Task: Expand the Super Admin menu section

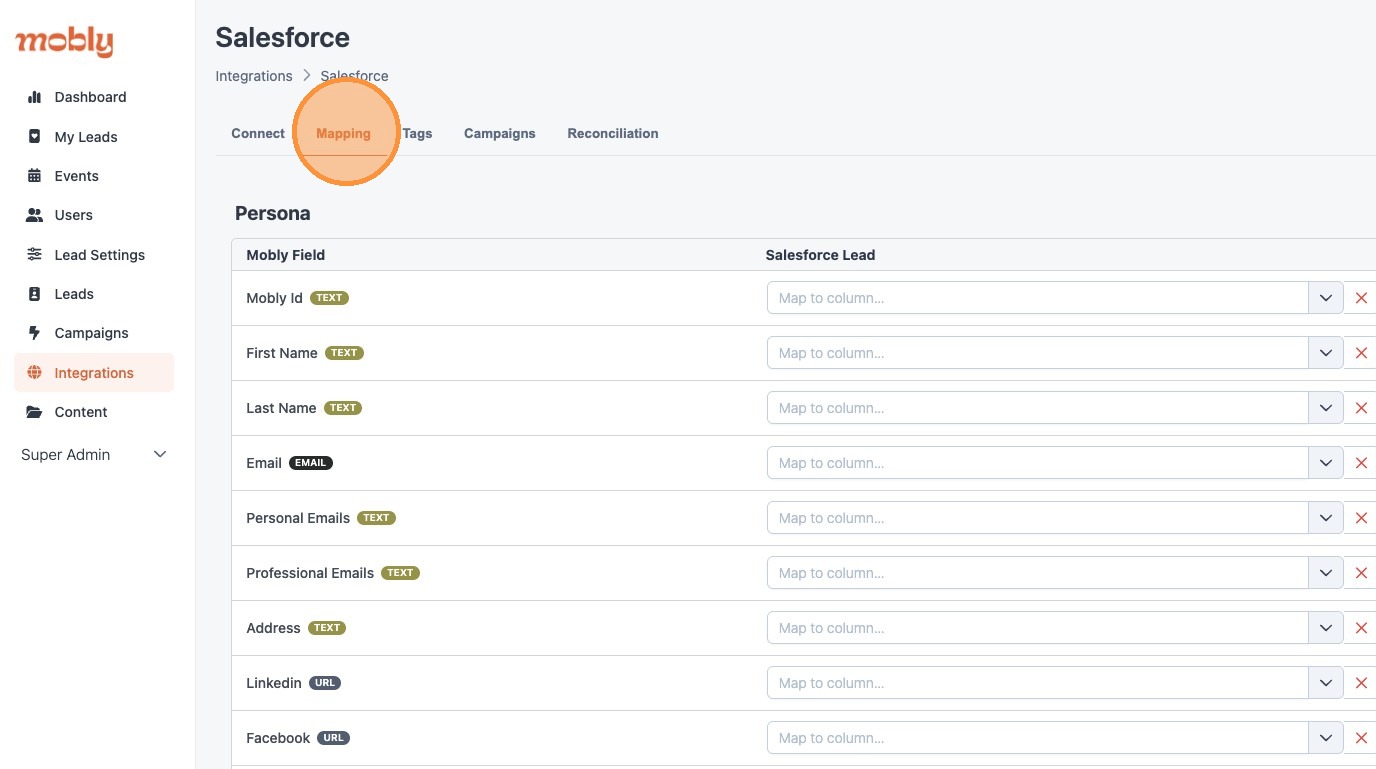Action: 159,455
